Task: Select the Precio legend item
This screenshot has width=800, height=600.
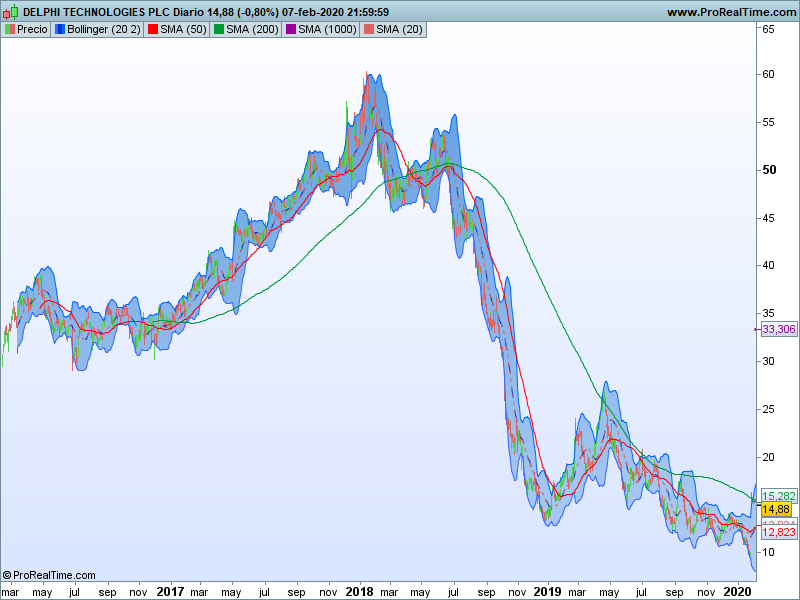Action: click(27, 30)
